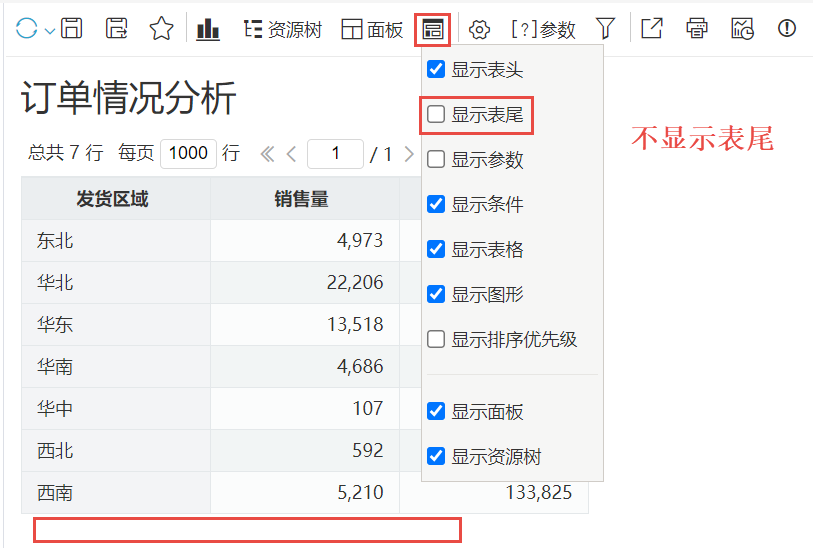Check the 显示排序优先级 checkbox
The width and height of the screenshot is (813, 548).
[436, 340]
